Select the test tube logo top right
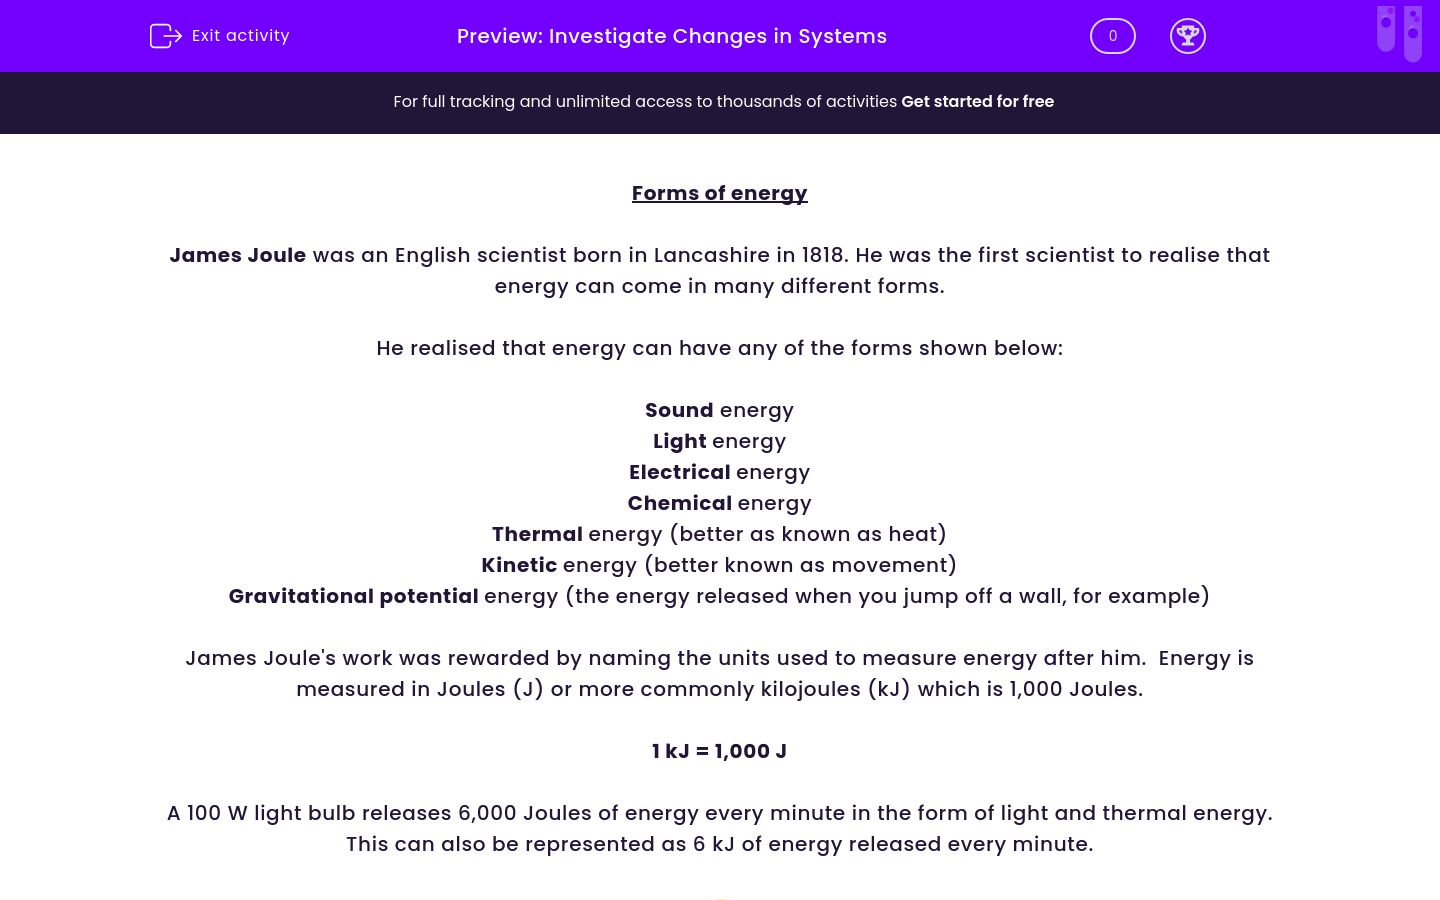This screenshot has width=1440, height=900. pyautogui.click(x=1399, y=33)
